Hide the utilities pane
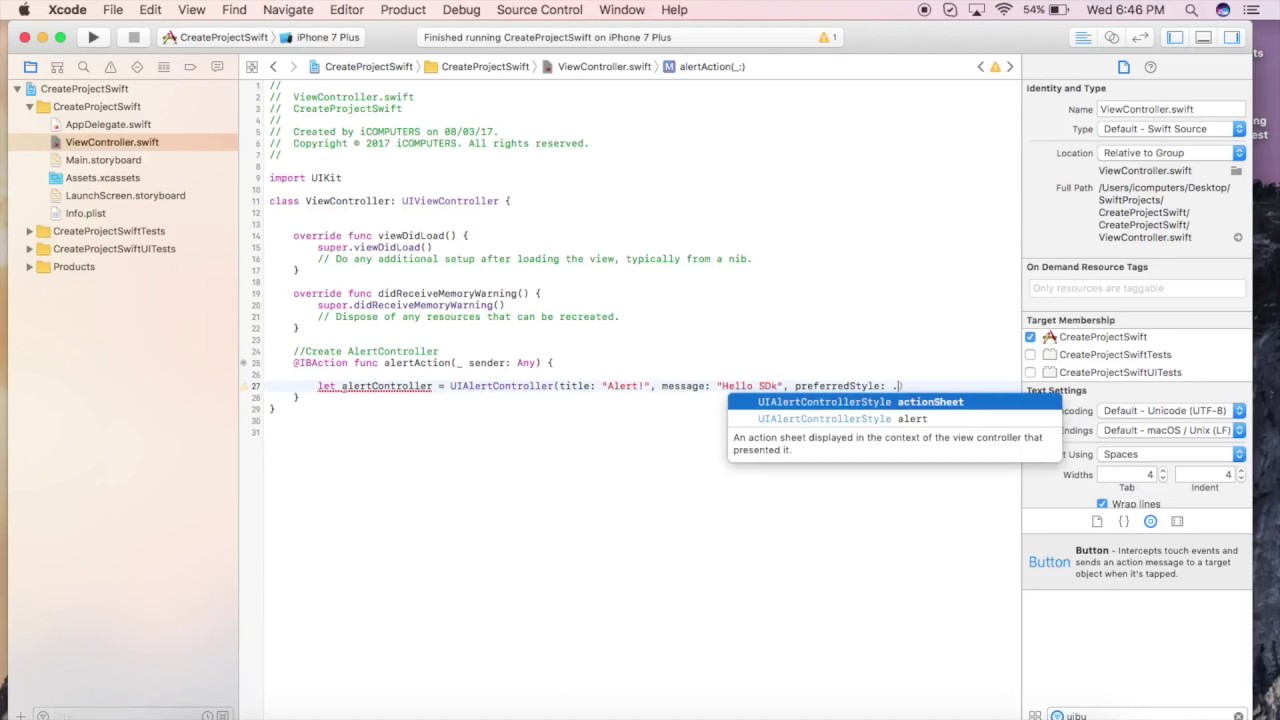This screenshot has height=720, width=1280. click(x=1232, y=37)
